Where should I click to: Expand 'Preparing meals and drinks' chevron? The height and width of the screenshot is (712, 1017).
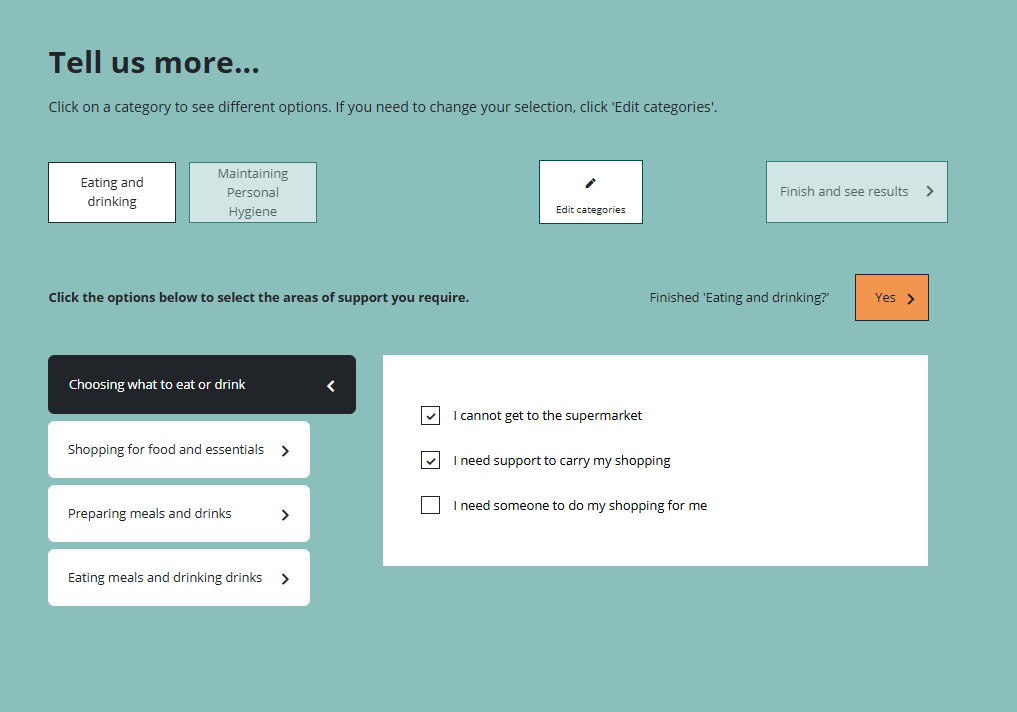(x=285, y=515)
